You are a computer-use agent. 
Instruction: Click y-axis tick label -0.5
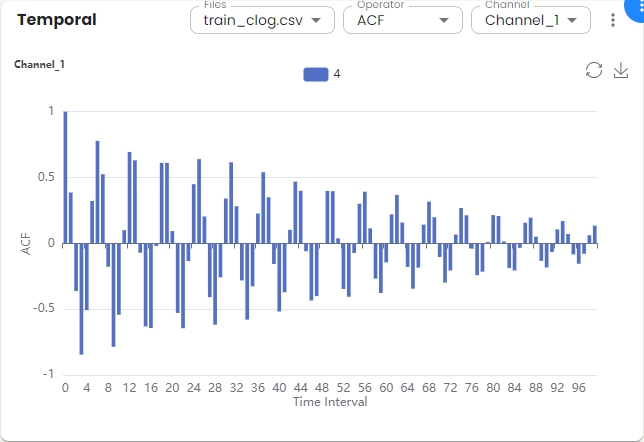click(43, 308)
